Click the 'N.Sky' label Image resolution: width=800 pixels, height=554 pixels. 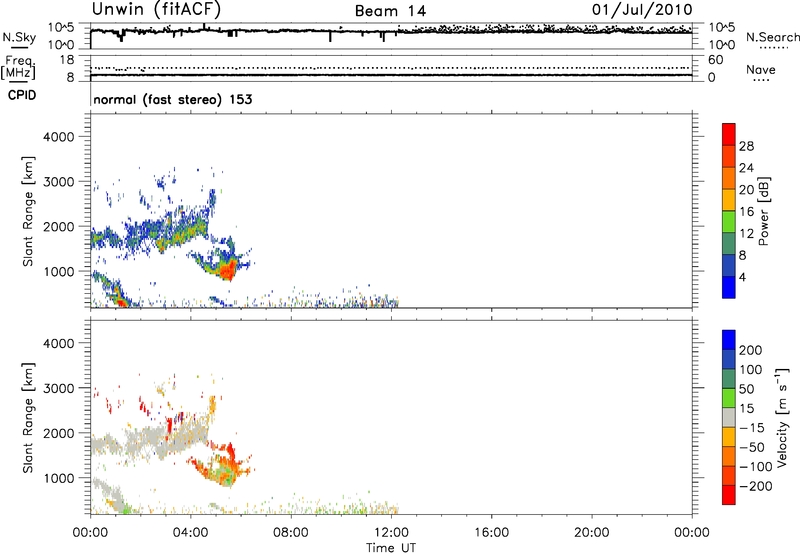point(19,37)
